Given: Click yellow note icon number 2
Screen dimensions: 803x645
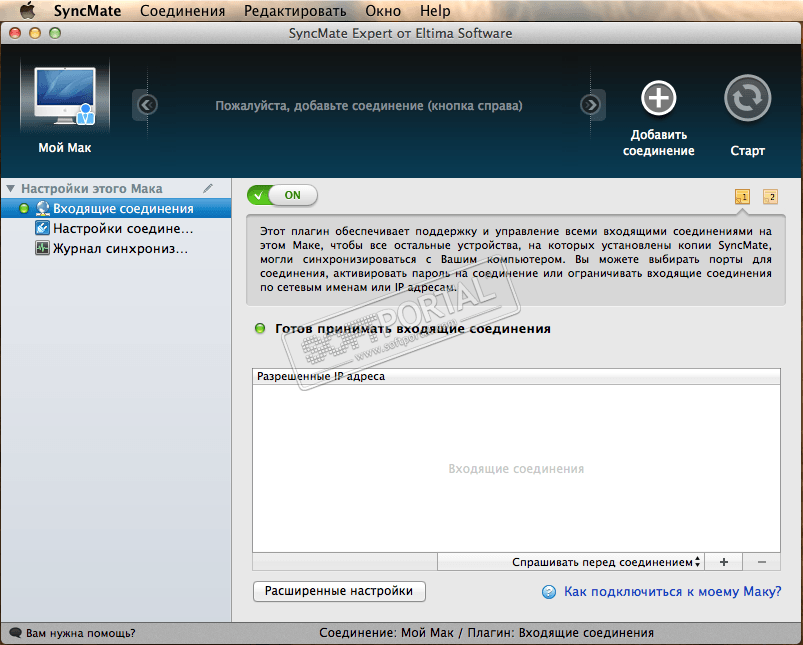Looking at the screenshot, I should pyautogui.click(x=770, y=197).
